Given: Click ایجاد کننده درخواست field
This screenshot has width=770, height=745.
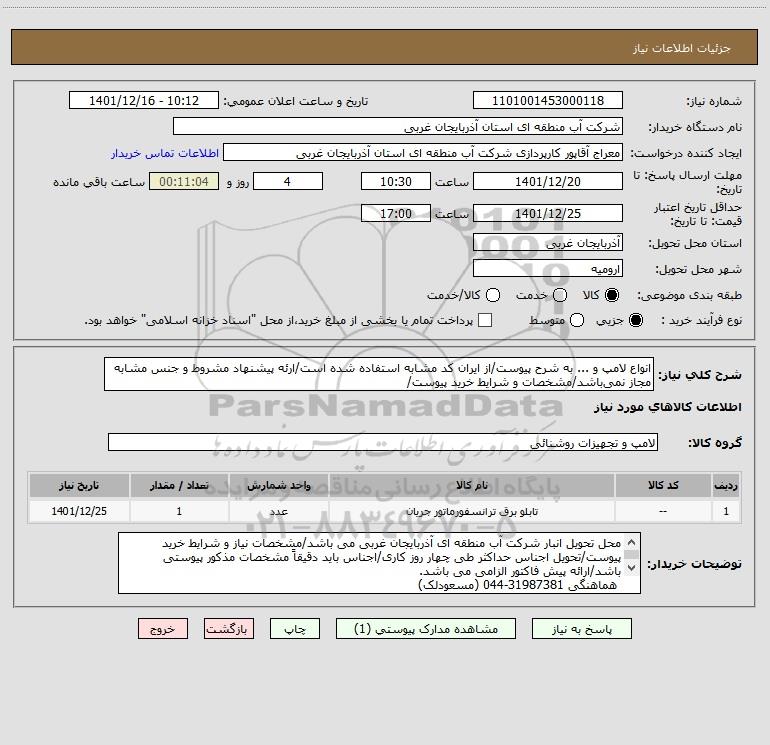Looking at the screenshot, I should pyautogui.click(x=423, y=153).
